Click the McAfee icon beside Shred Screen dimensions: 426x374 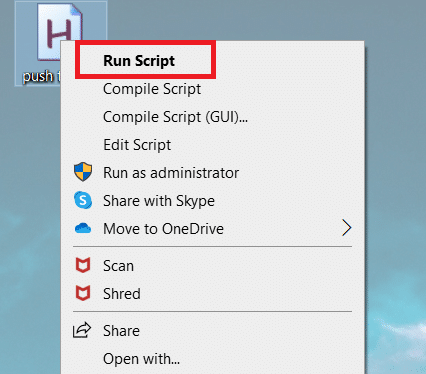83,293
